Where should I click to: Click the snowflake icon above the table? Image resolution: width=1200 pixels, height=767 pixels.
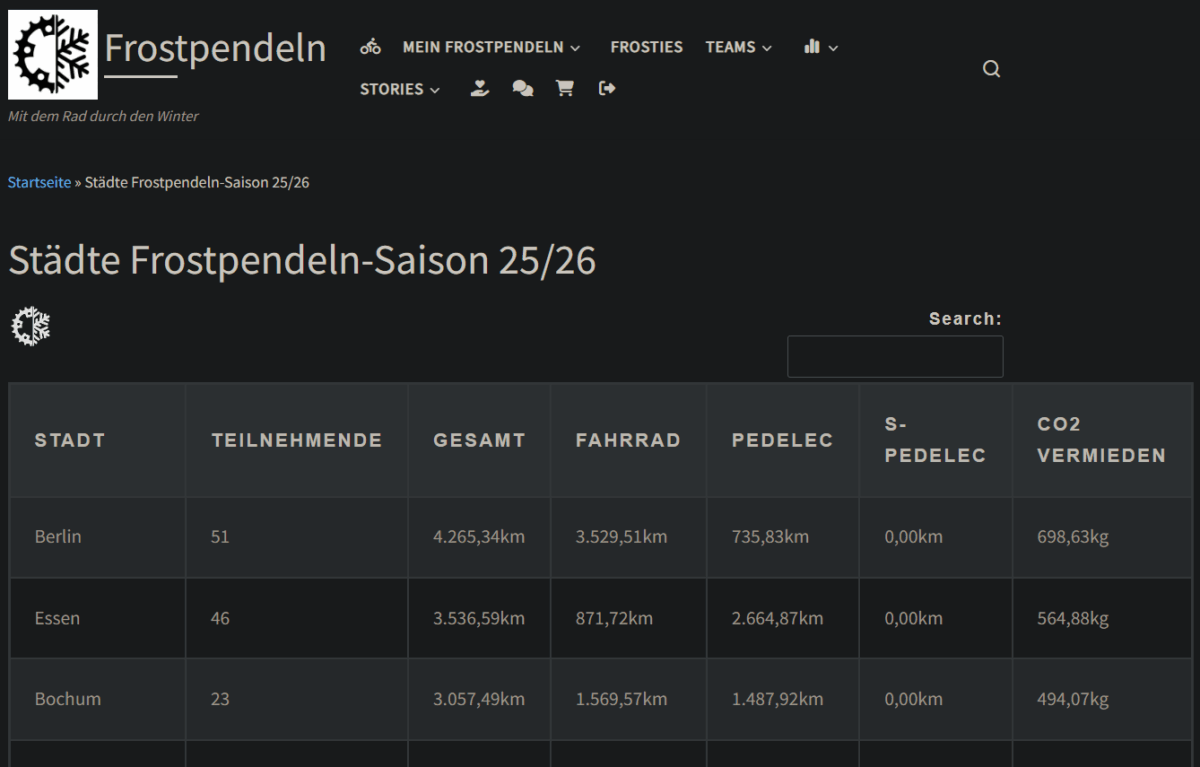tap(30, 325)
